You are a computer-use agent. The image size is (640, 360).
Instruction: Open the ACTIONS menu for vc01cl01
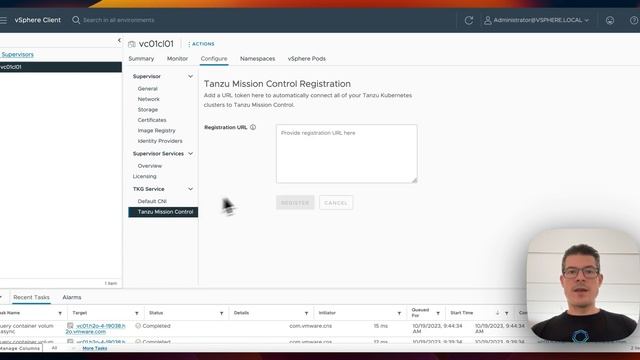pos(201,44)
